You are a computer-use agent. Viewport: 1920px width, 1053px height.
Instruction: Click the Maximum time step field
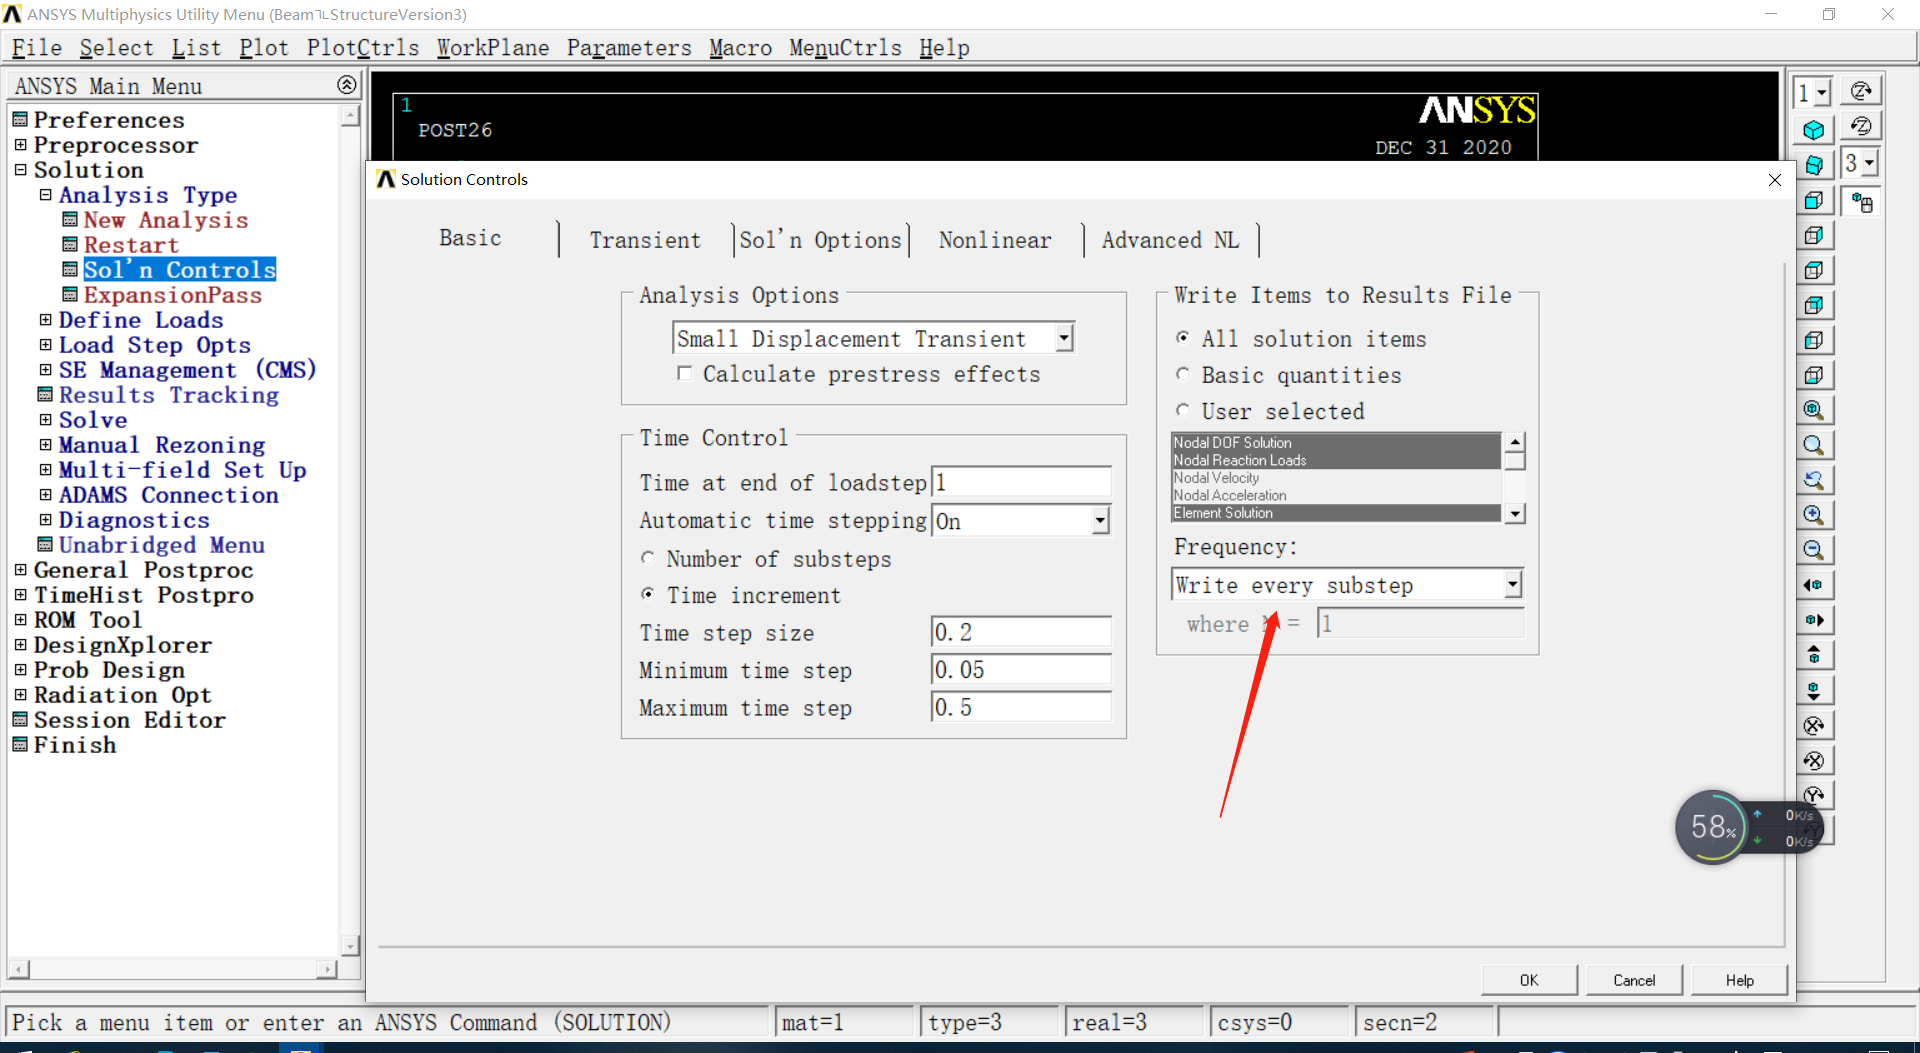(1021, 707)
